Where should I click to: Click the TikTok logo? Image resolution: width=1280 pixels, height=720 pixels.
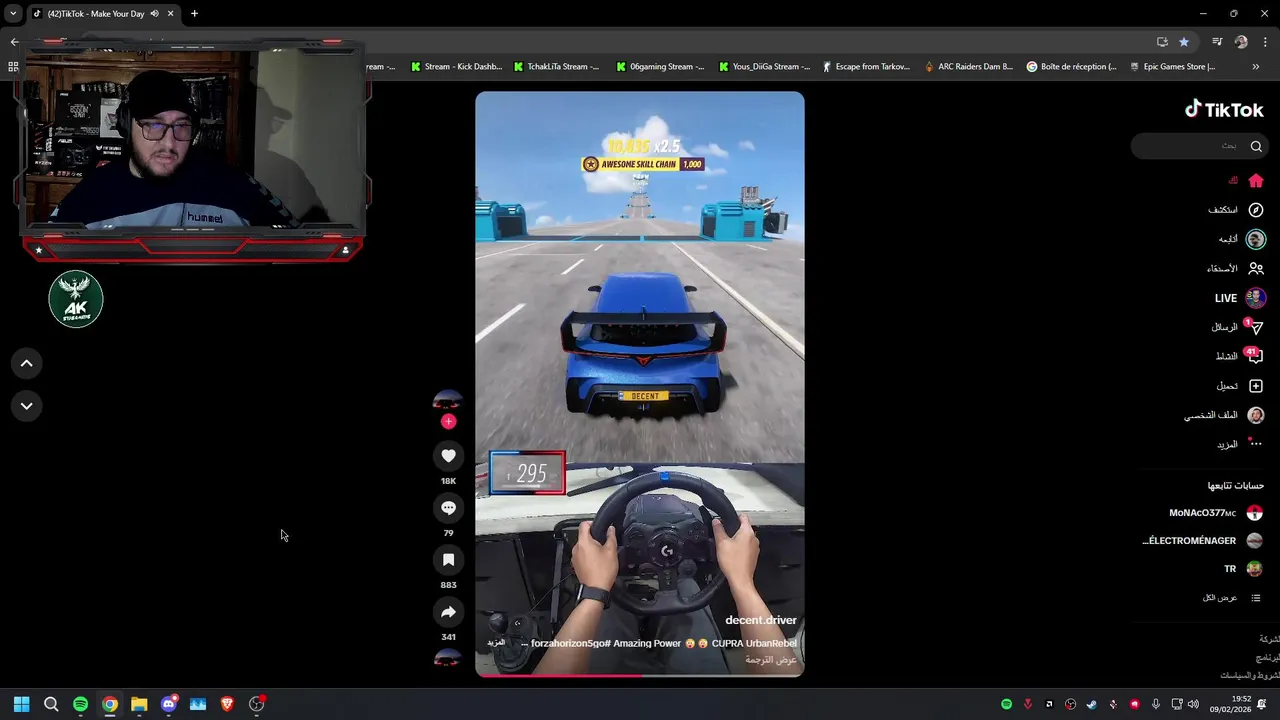[1224, 110]
